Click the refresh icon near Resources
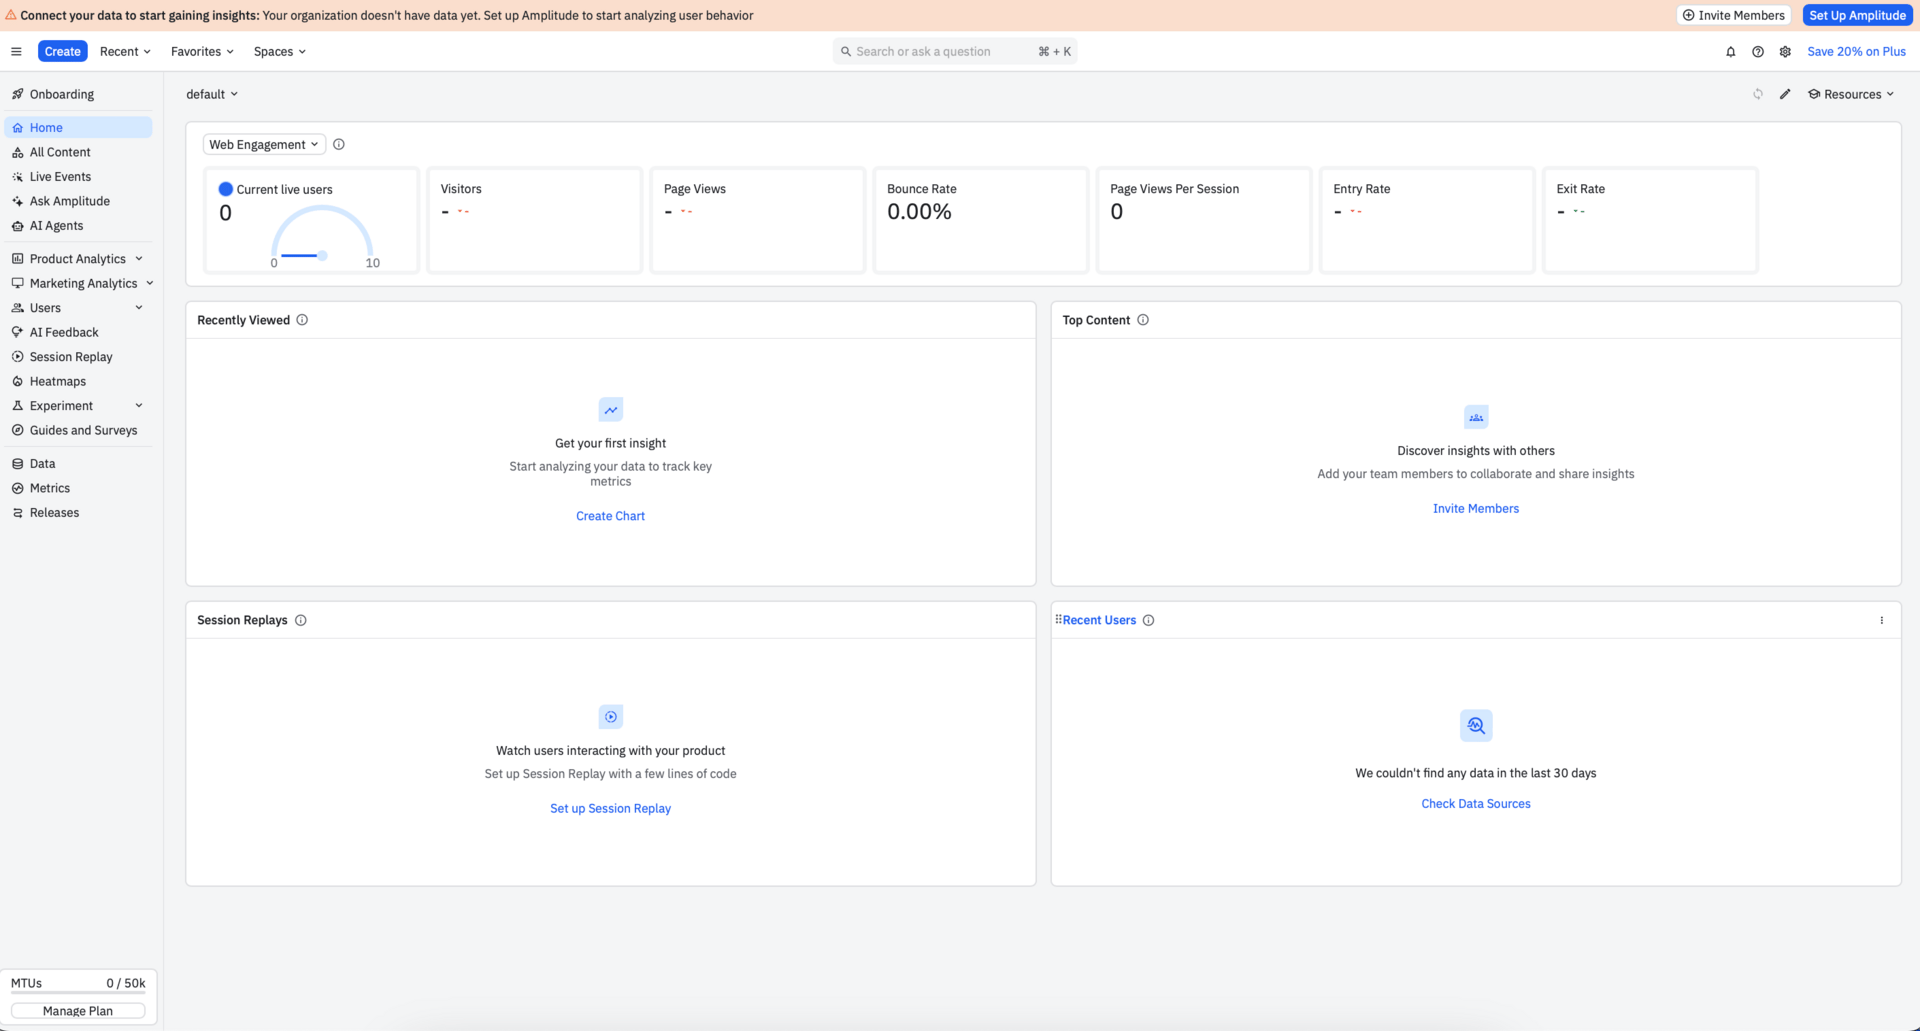 [x=1757, y=94]
